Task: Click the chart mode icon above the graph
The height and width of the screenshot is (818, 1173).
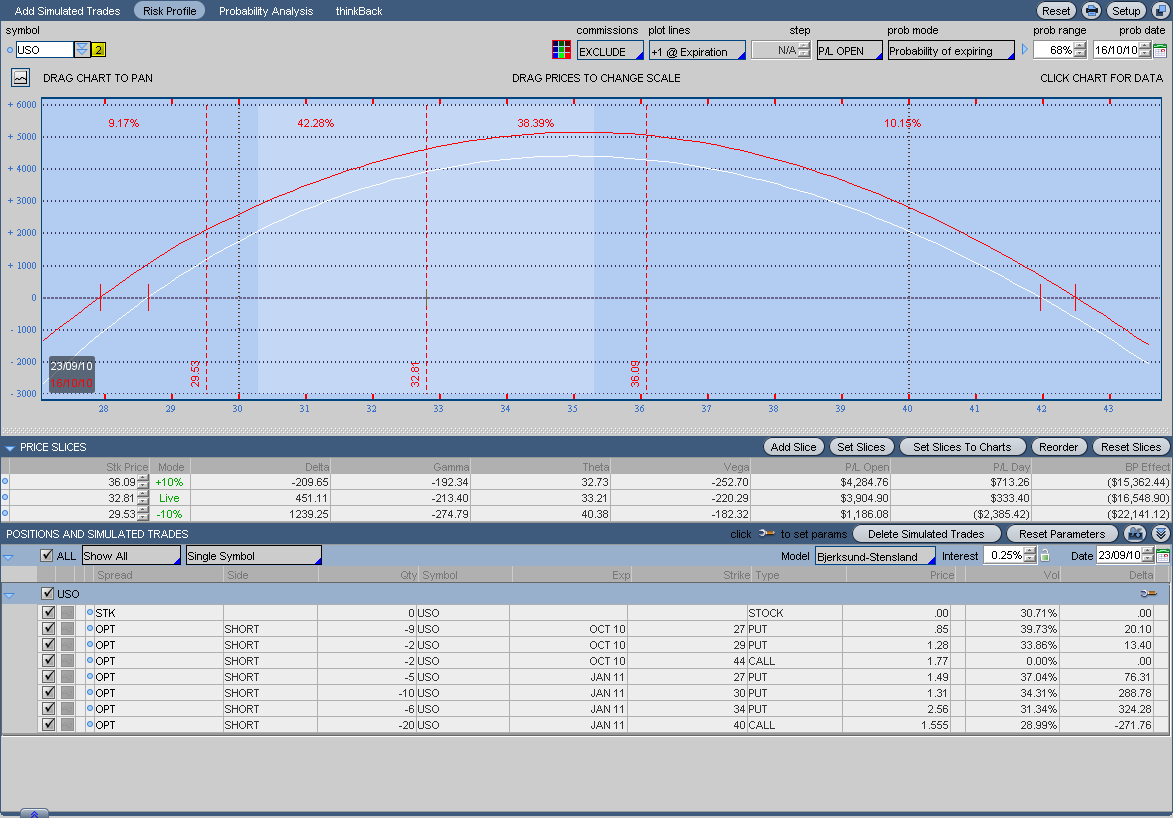Action: [x=20, y=77]
